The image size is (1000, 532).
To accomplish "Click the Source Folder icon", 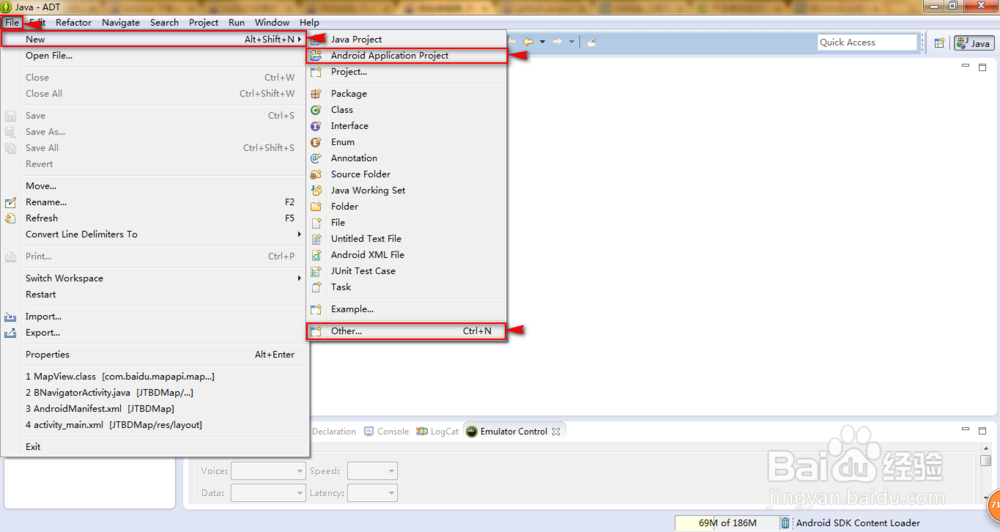I will [x=316, y=174].
